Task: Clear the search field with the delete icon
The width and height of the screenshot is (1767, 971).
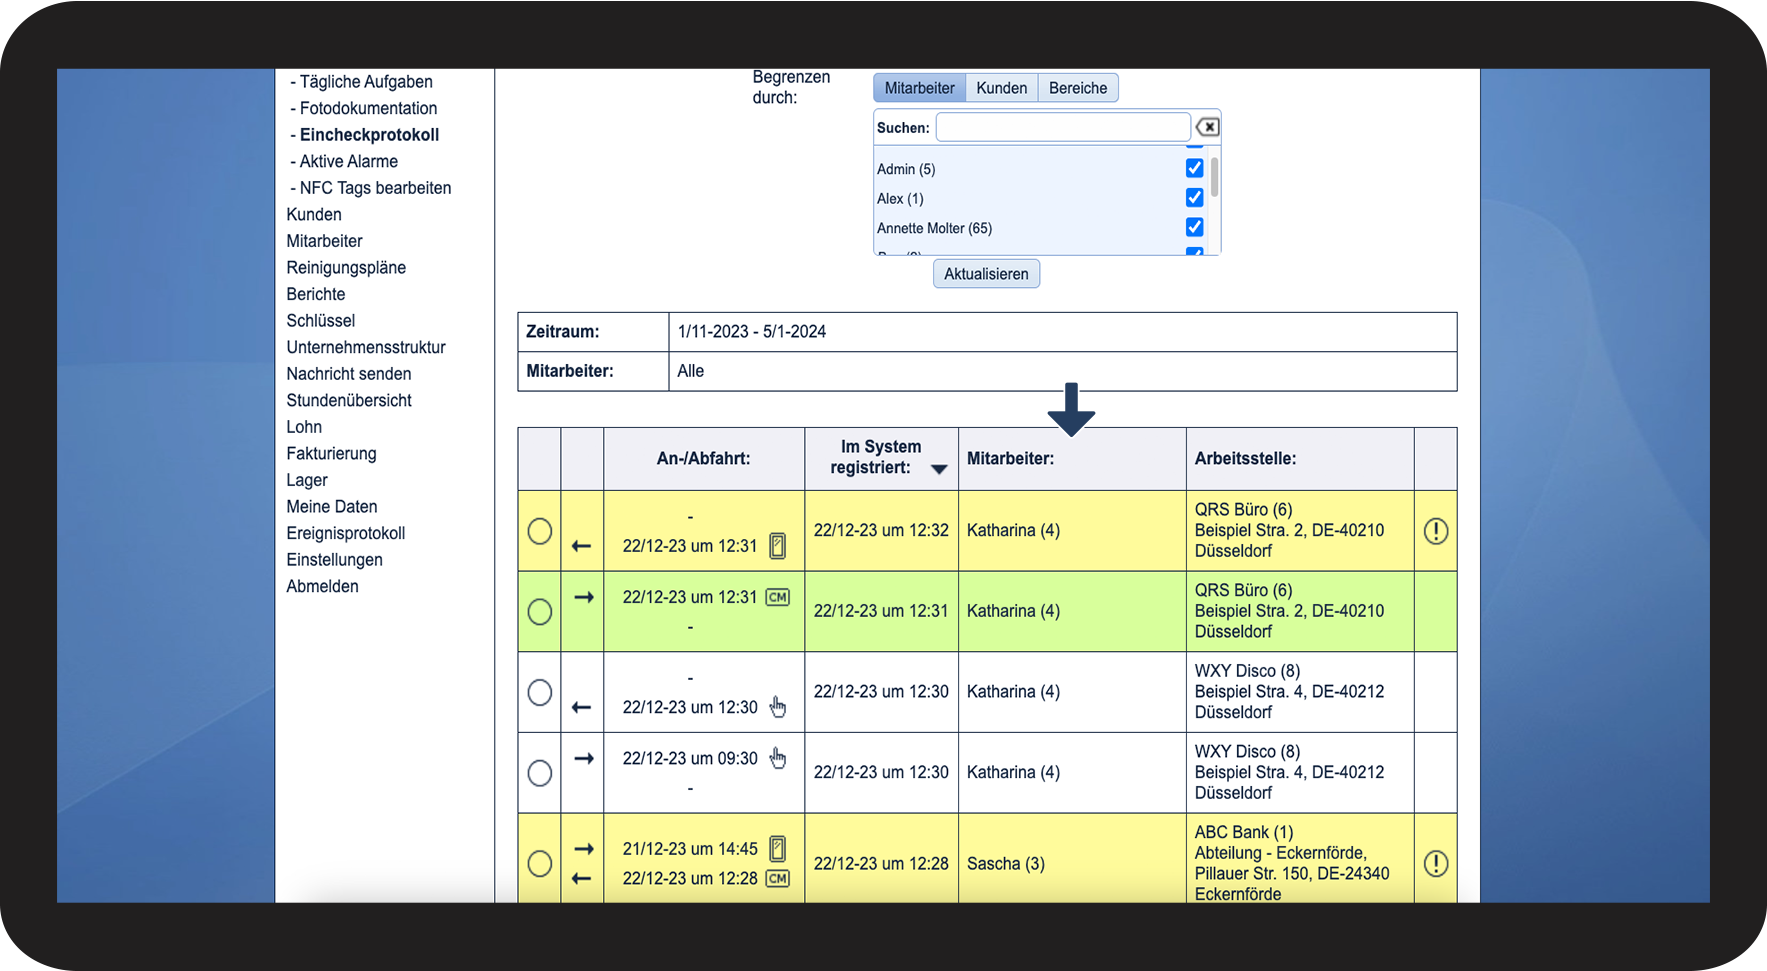Action: click(1207, 127)
